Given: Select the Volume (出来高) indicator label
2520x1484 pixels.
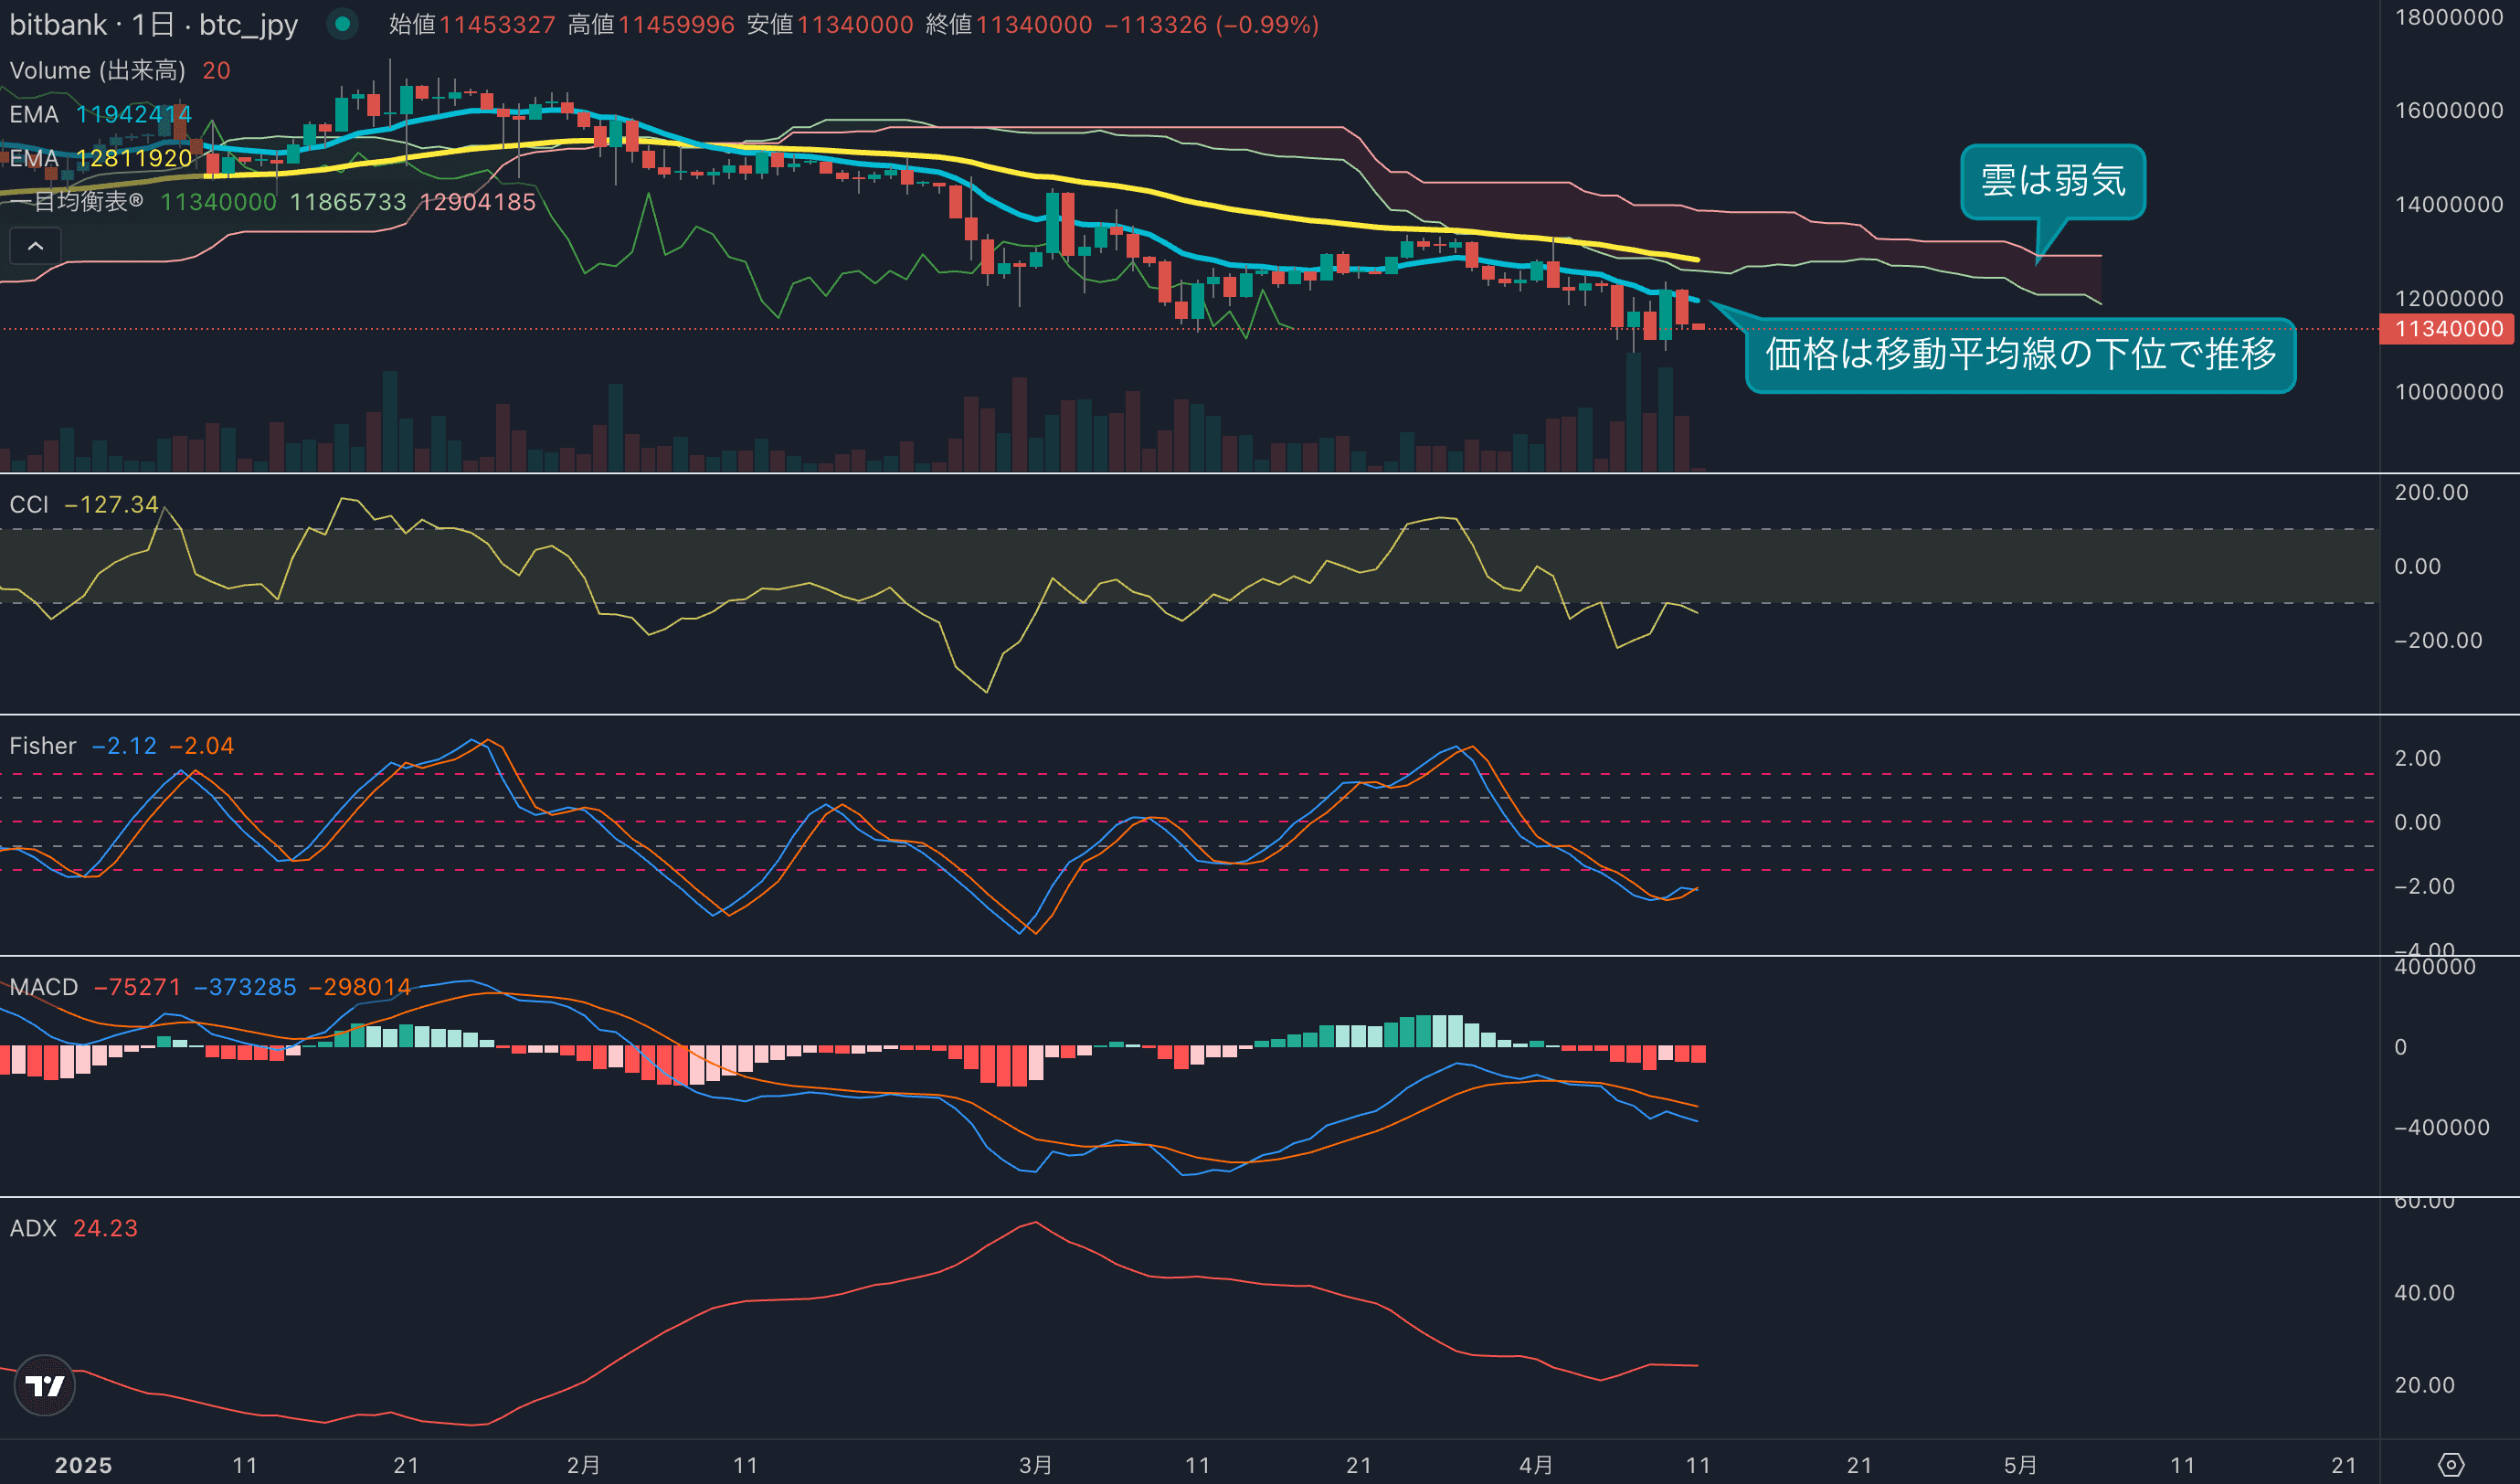Looking at the screenshot, I should click(97, 70).
